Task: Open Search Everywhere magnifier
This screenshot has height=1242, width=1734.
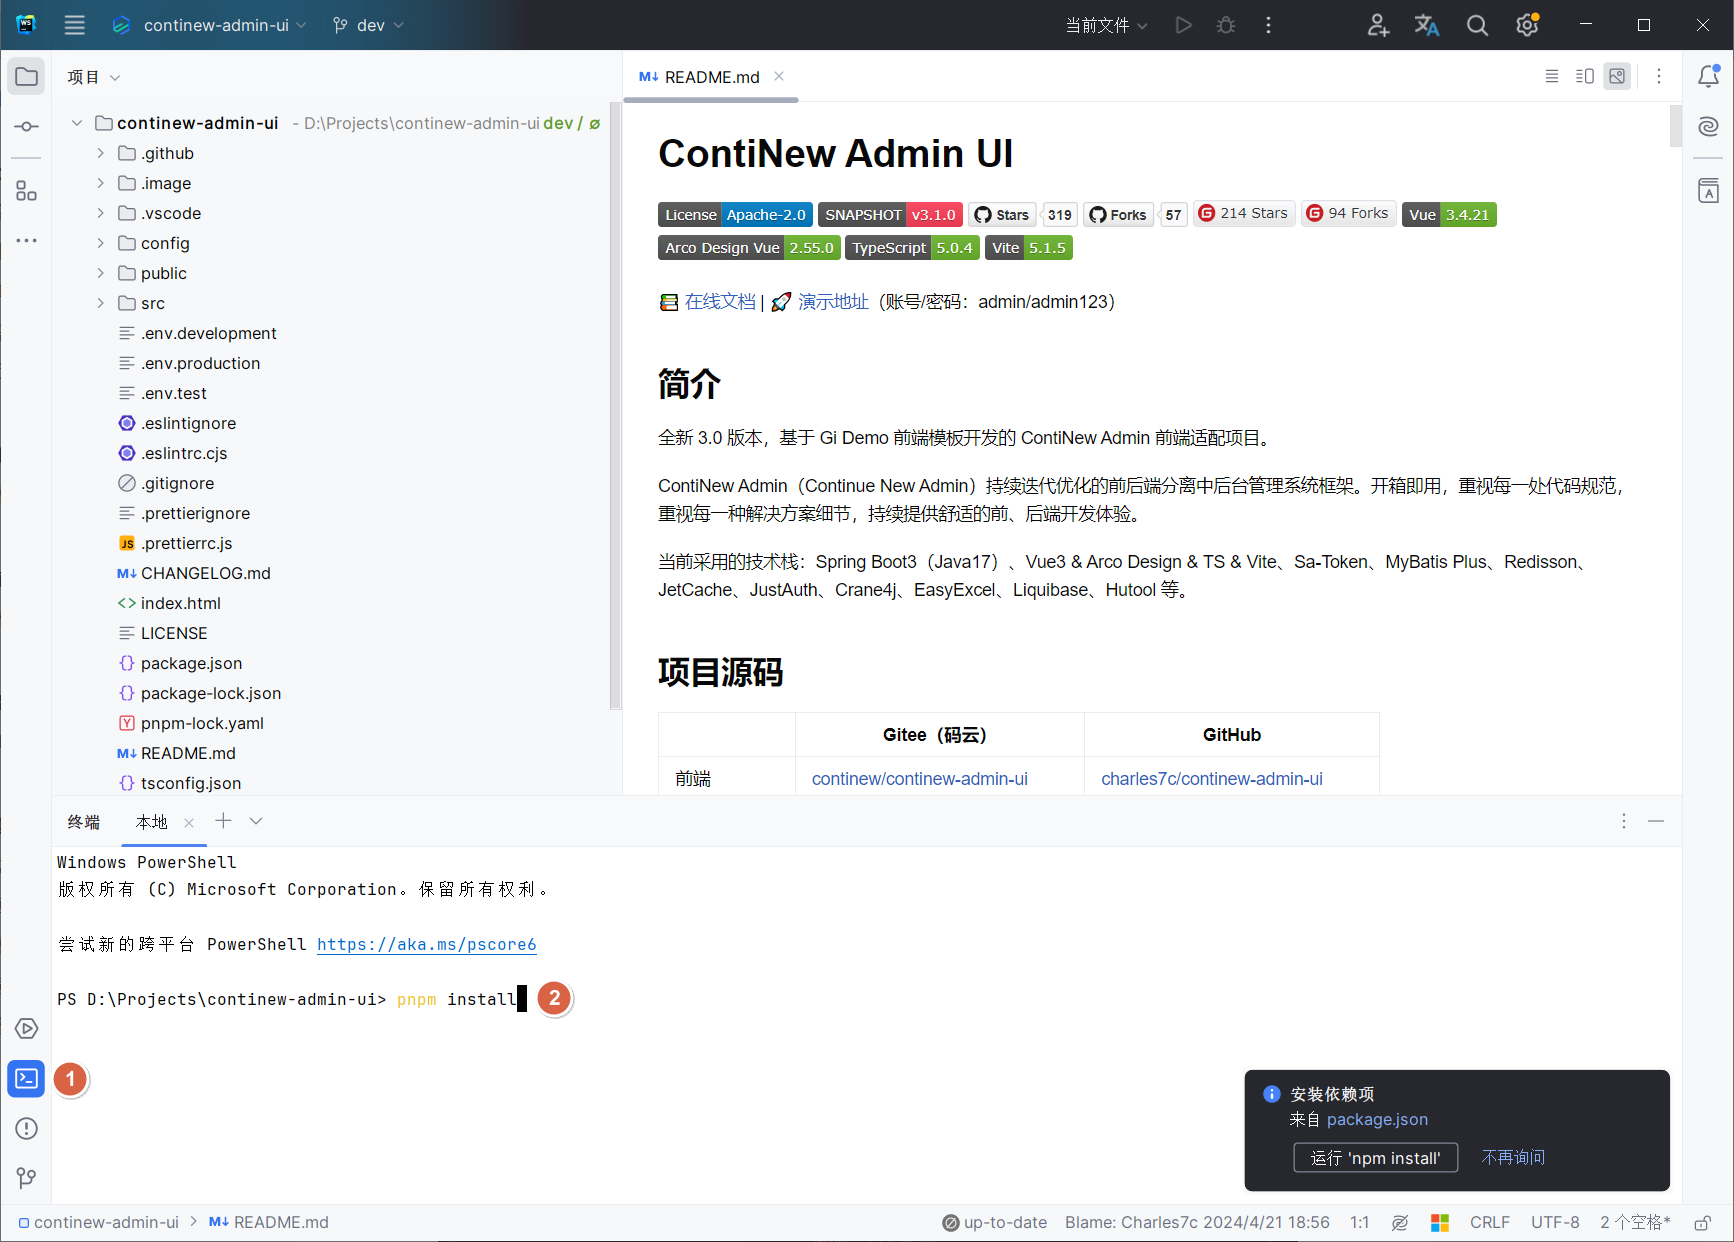Action: 1477,25
